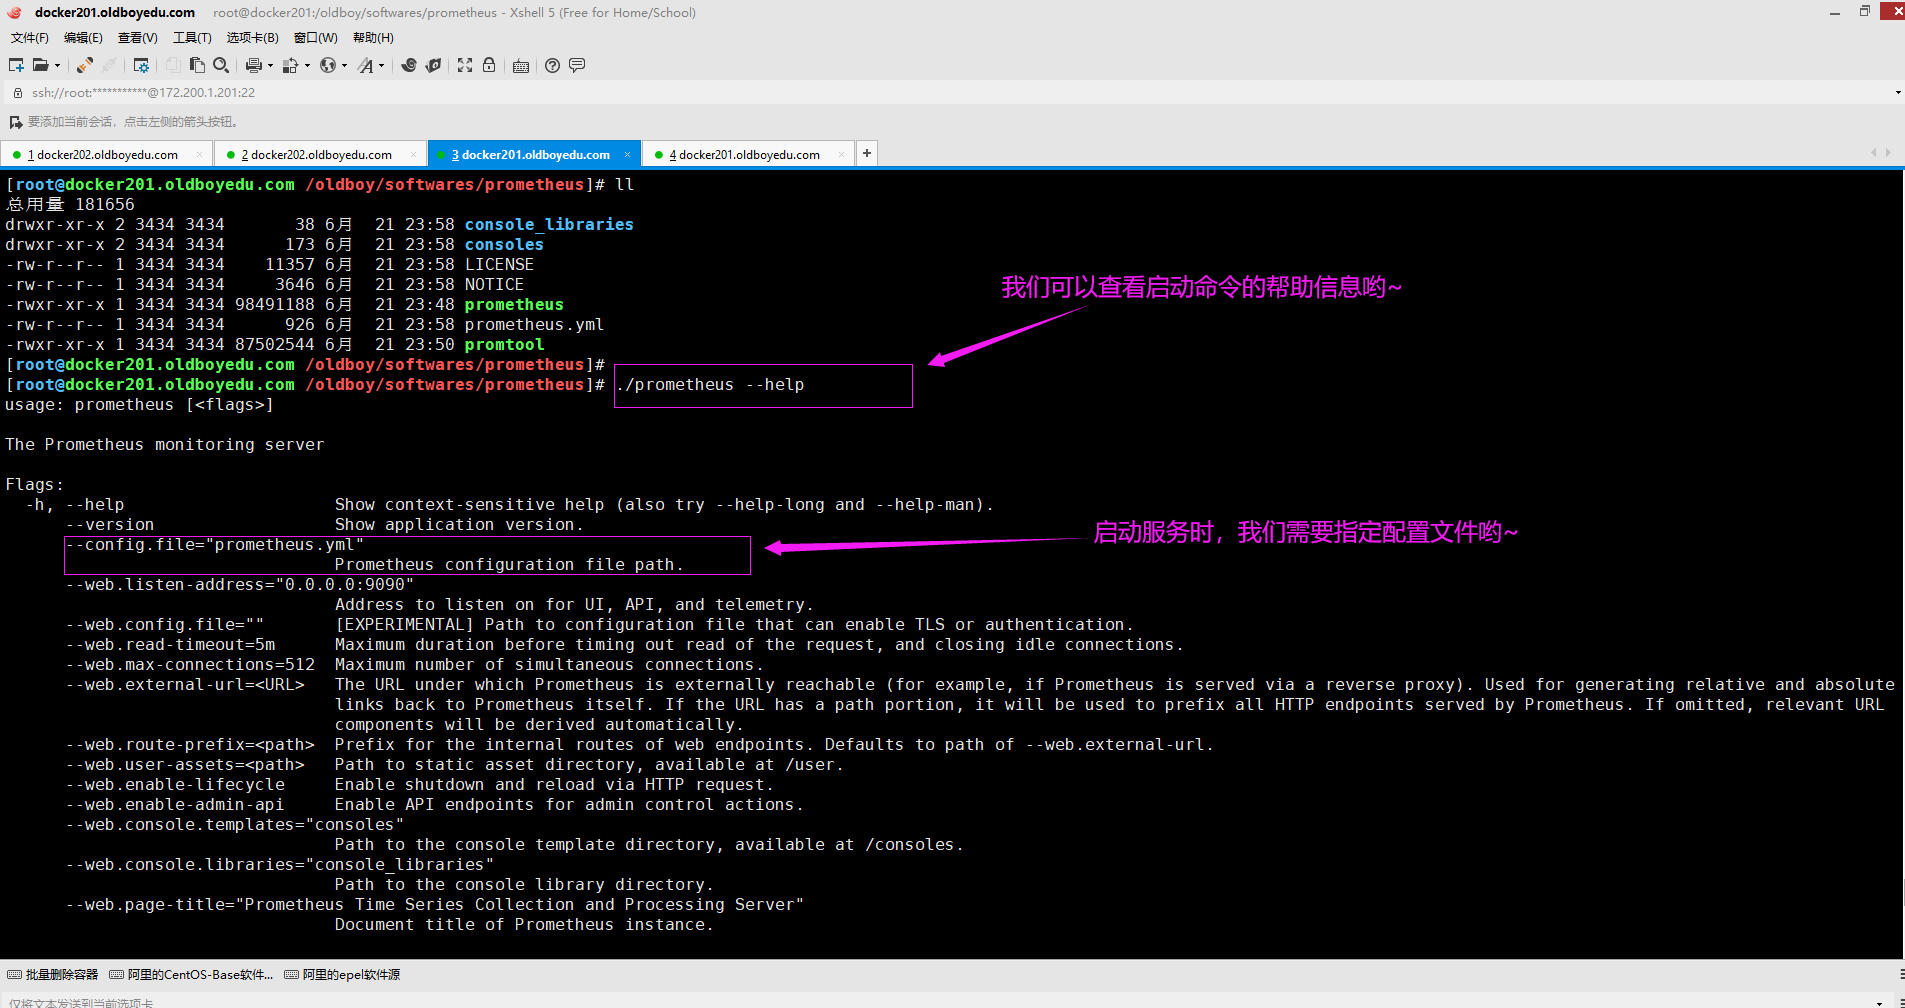
Task: Click the 阿里的epel软件源 quick command button
Action: click(342, 975)
